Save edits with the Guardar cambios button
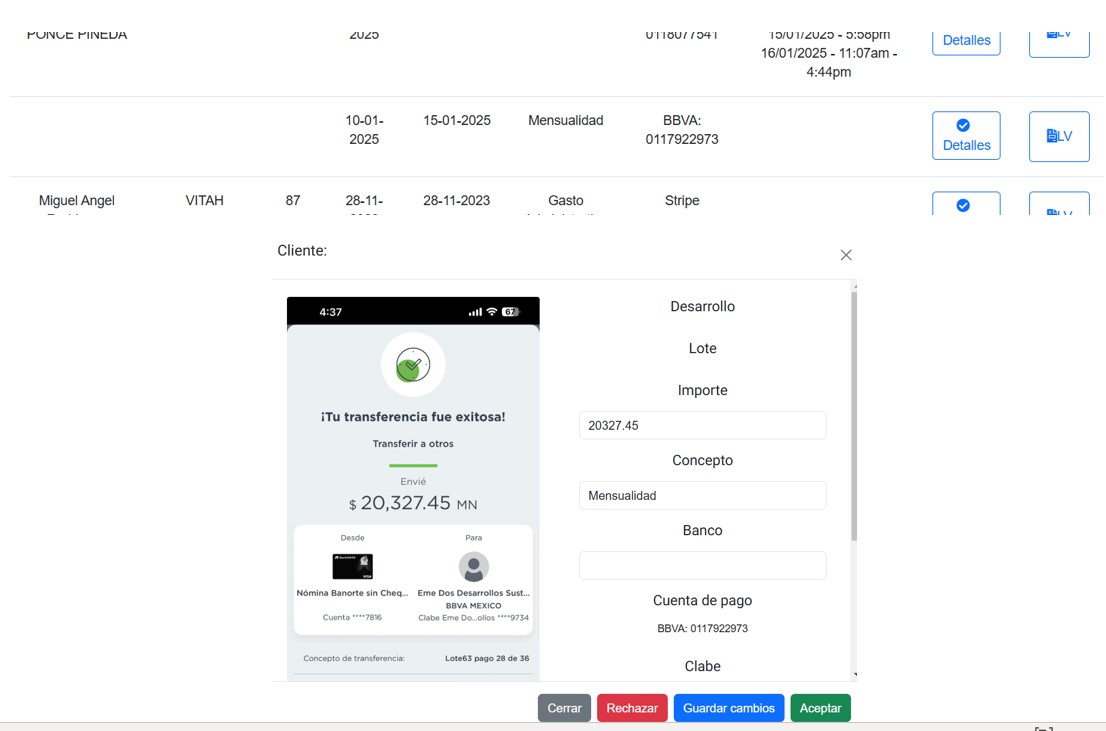This screenshot has width=1106, height=731. point(728,708)
